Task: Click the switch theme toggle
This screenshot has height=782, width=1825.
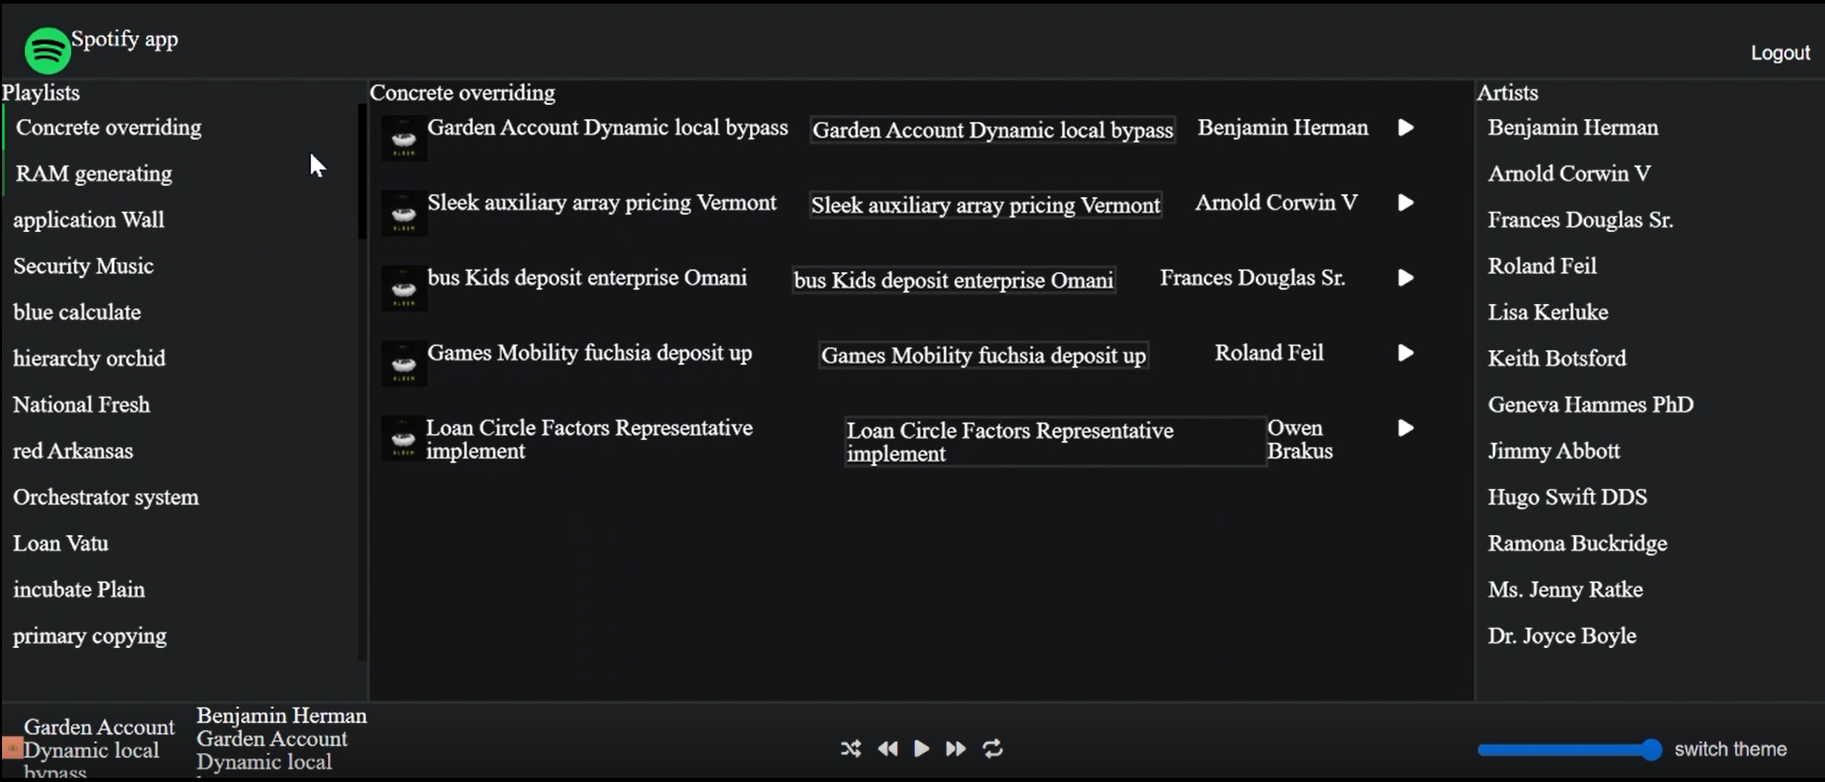Action: 1730,749
